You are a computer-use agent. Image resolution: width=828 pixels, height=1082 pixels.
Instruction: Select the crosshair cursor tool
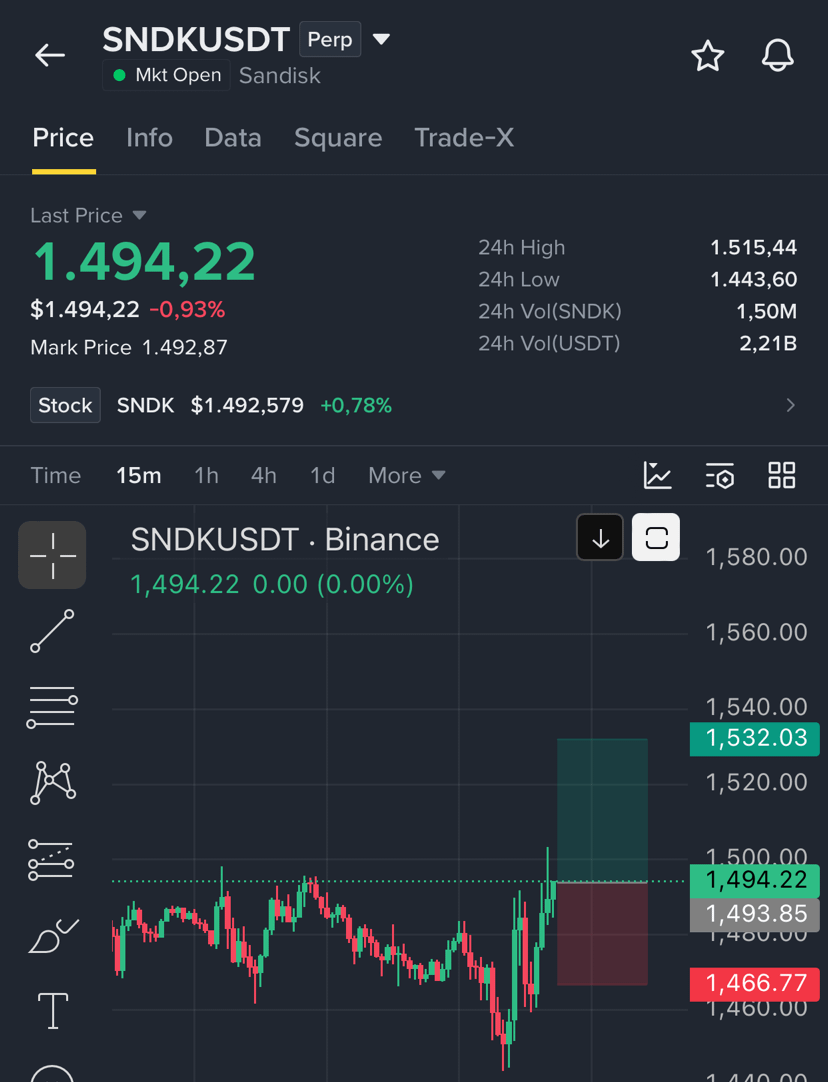(x=52, y=555)
